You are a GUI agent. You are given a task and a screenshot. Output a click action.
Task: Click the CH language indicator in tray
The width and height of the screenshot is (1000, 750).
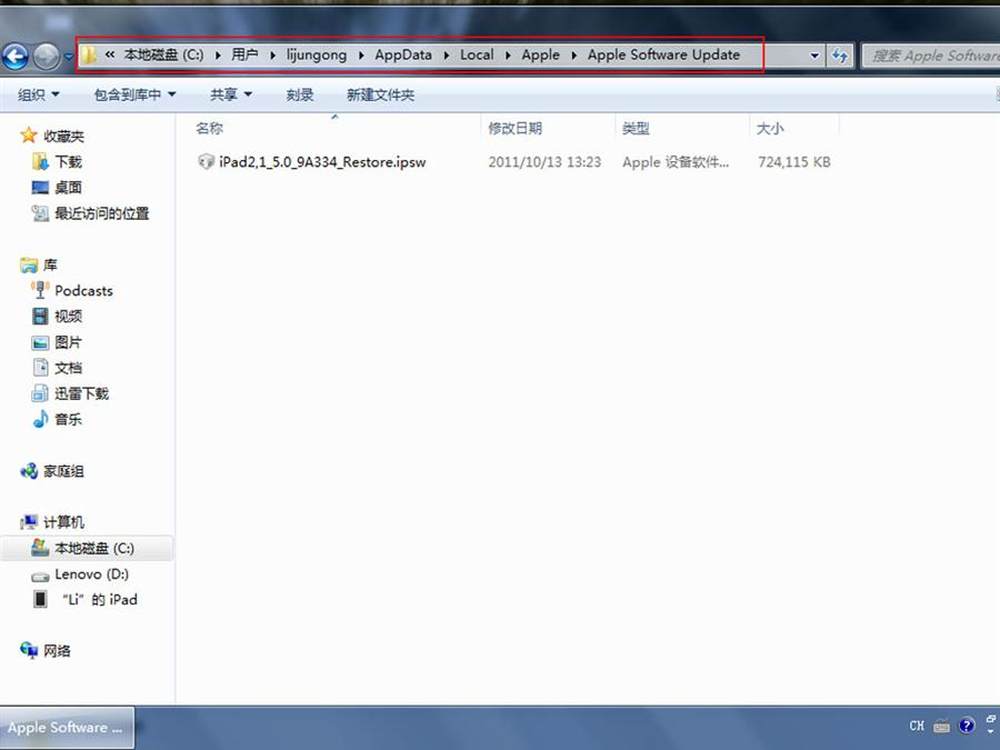(x=916, y=726)
